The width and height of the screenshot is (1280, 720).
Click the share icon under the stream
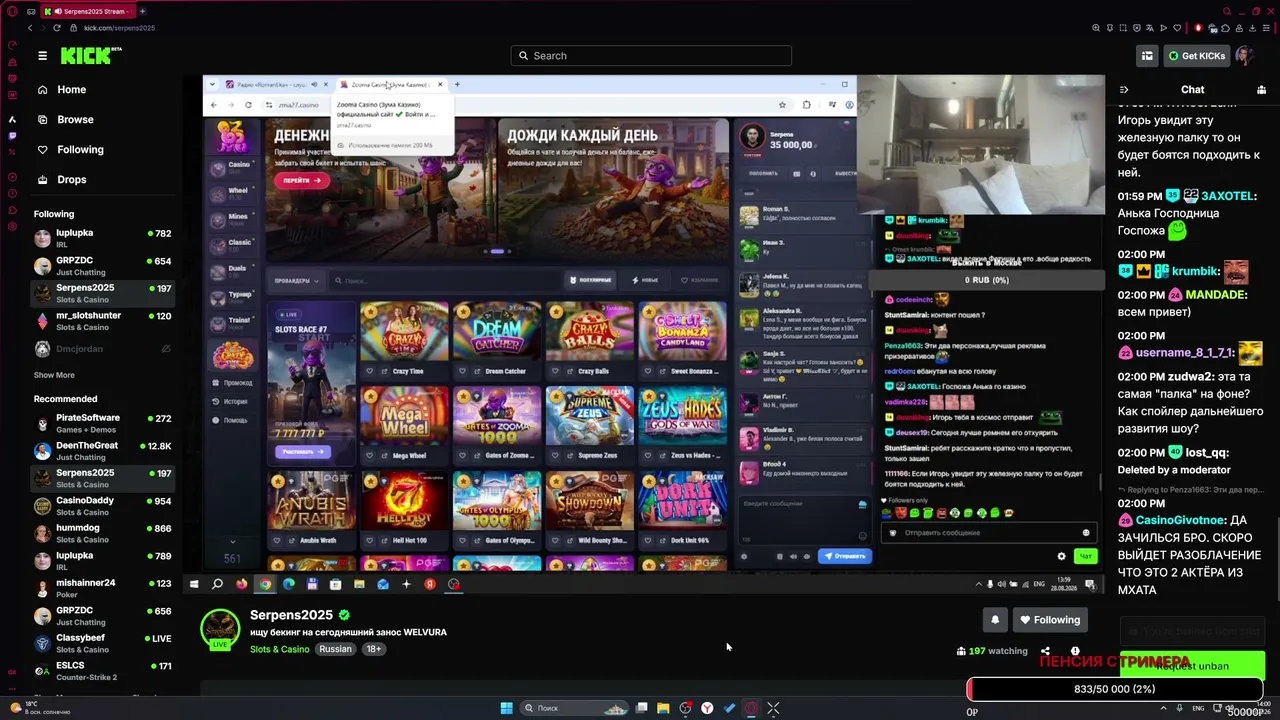(1045, 651)
